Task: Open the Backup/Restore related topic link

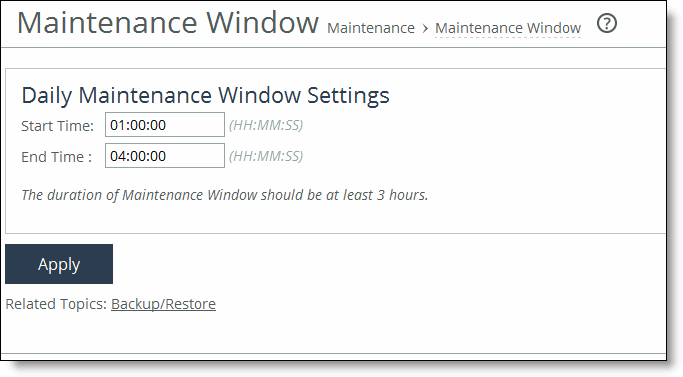Action: 163,304
